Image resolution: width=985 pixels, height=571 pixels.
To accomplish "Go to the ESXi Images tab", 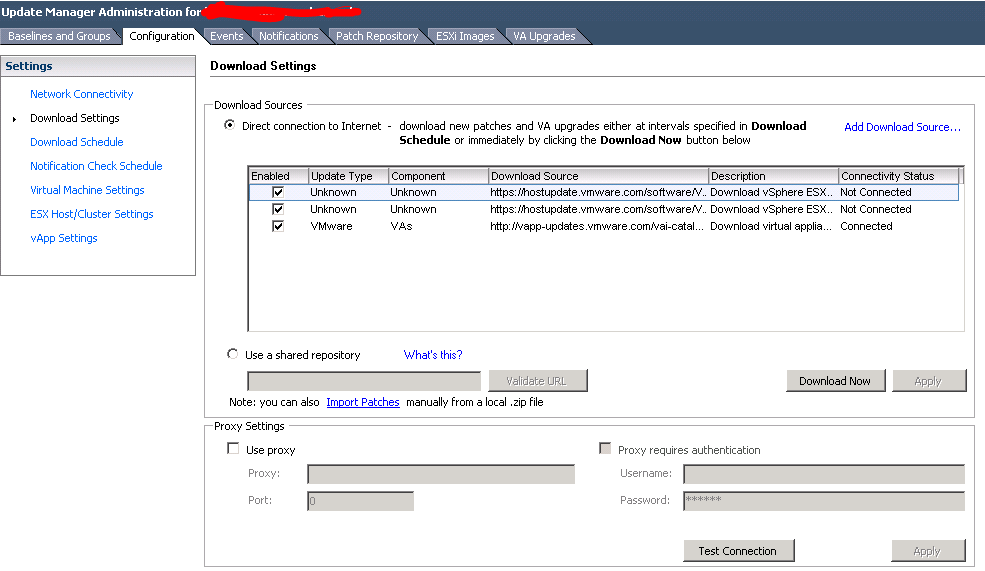I will click(x=465, y=36).
